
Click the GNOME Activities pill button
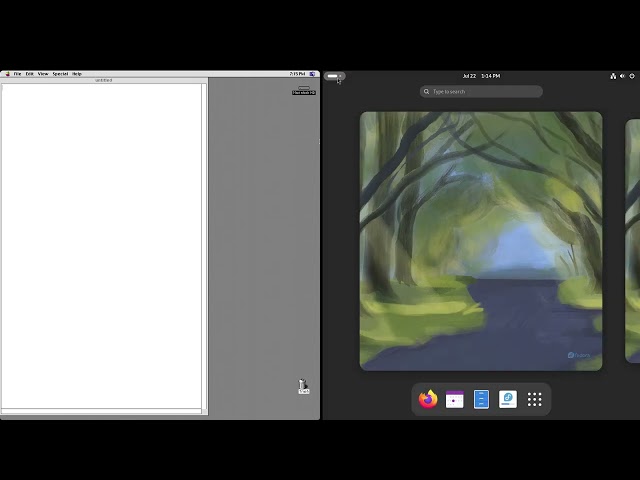click(335, 76)
